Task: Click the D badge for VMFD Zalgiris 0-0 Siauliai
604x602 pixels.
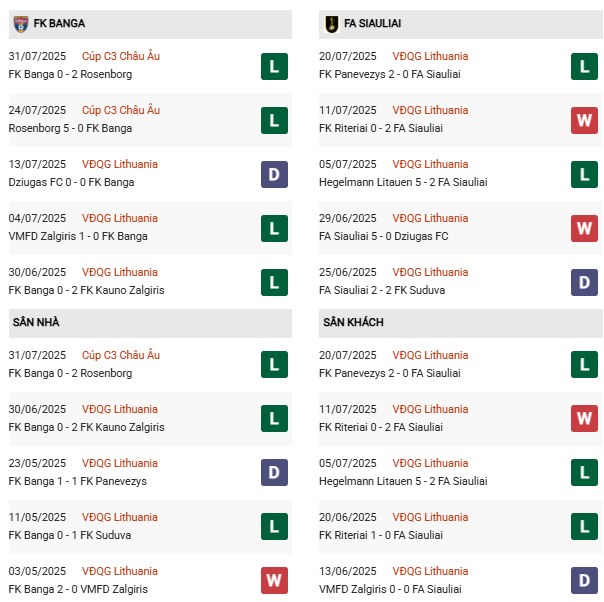Action: tap(584, 581)
